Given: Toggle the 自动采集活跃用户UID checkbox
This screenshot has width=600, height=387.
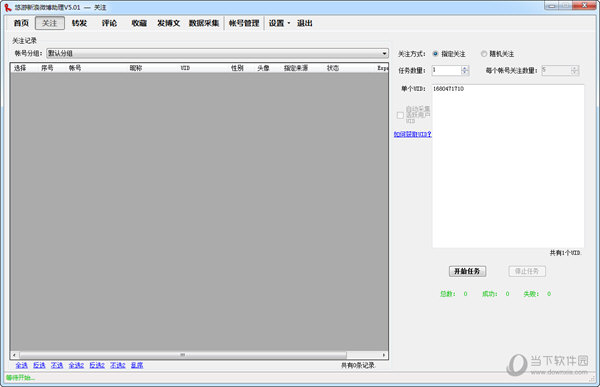Looking at the screenshot, I should point(400,115).
